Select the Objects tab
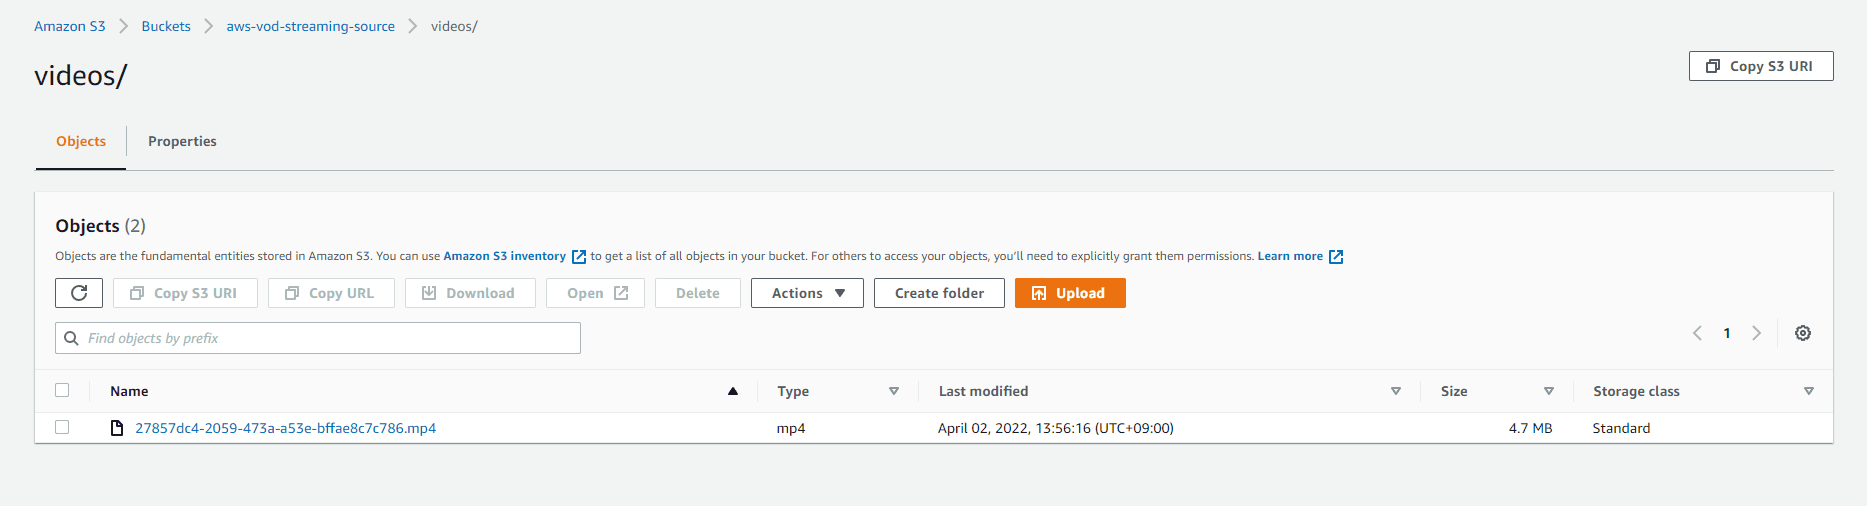1867x506 pixels. pos(81,141)
